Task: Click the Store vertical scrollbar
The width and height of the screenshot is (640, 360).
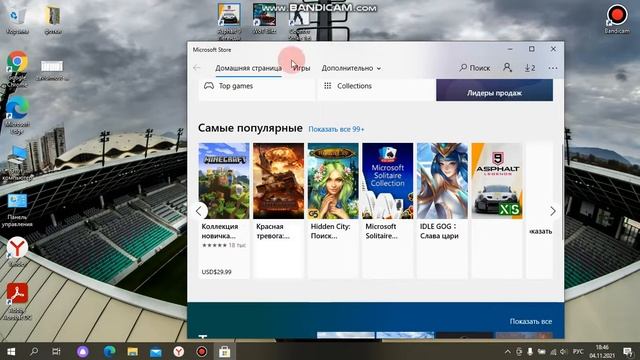Action: click(562, 192)
